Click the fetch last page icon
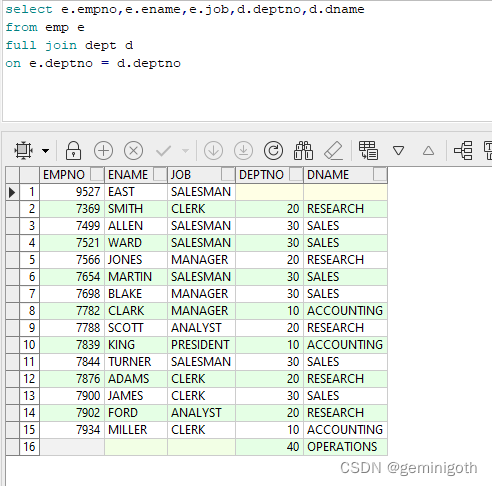The width and height of the screenshot is (492, 486). [x=243, y=151]
